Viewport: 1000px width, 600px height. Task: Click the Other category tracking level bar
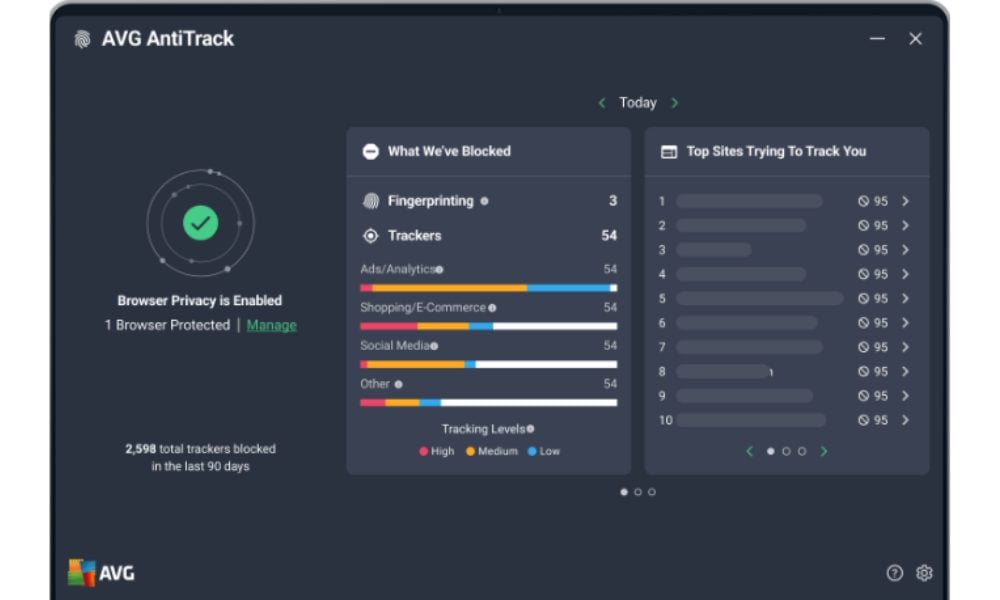[489, 403]
